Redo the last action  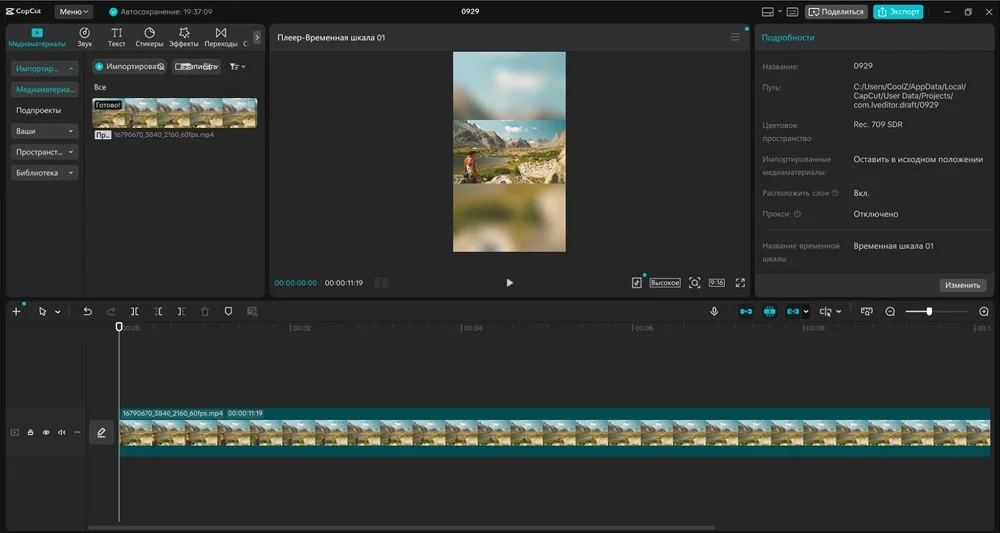tap(111, 311)
